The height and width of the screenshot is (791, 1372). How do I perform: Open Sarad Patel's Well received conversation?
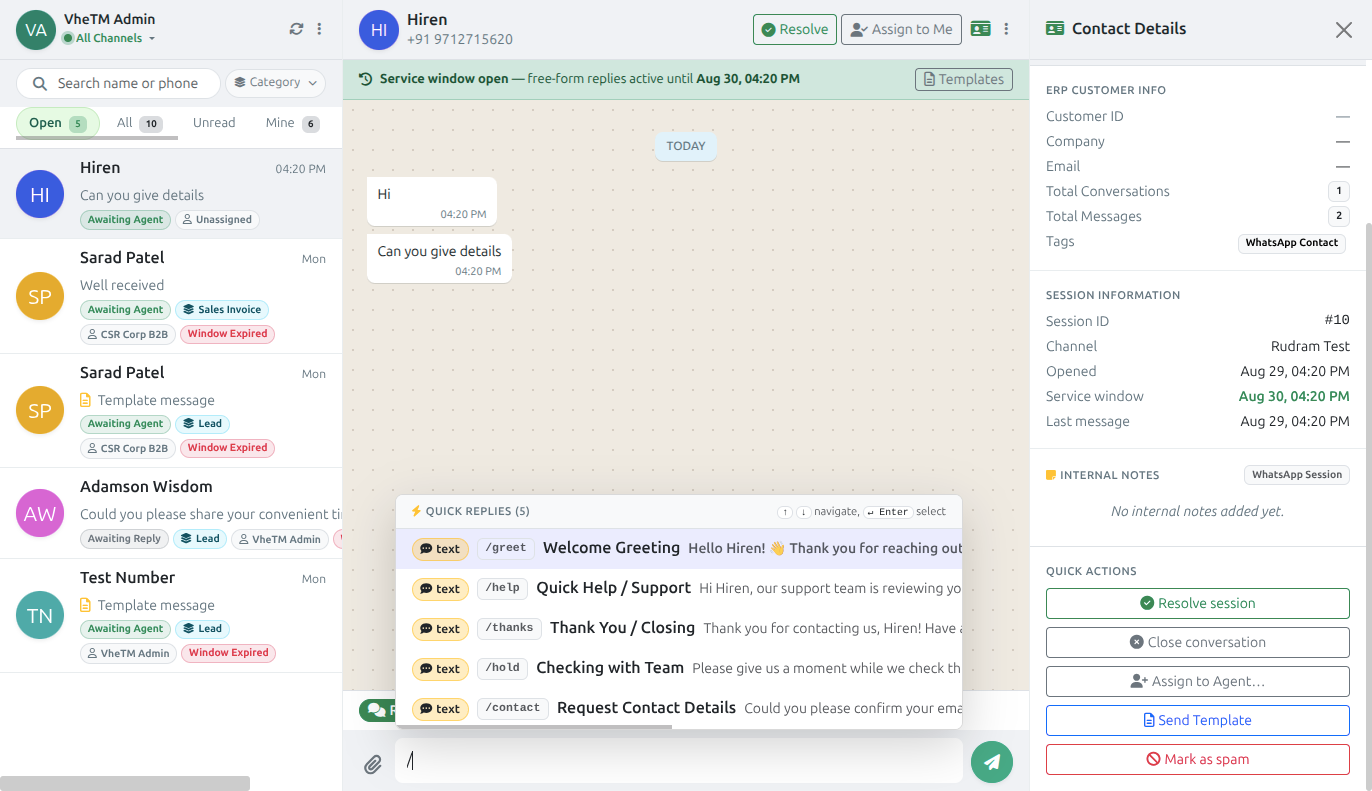171,296
